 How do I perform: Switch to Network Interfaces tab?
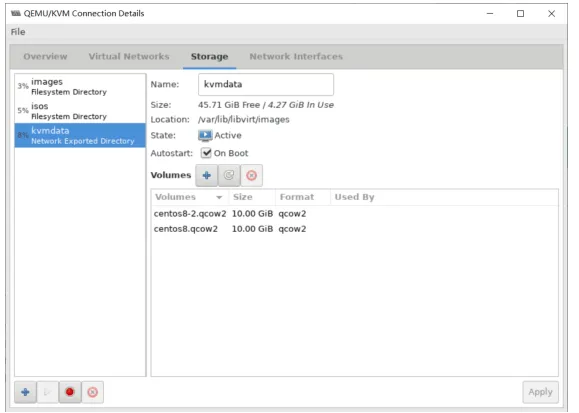[296, 57]
